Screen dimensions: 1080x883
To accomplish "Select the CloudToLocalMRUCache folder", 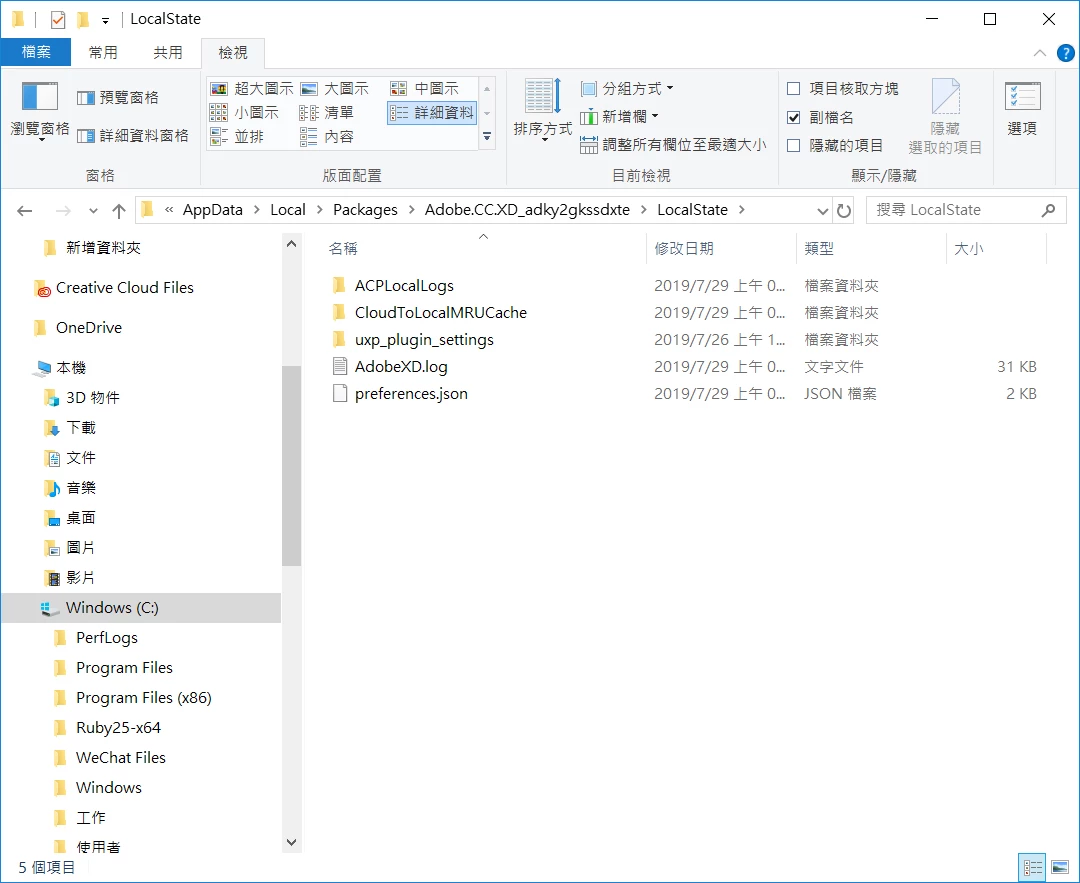I will pyautogui.click(x=441, y=313).
